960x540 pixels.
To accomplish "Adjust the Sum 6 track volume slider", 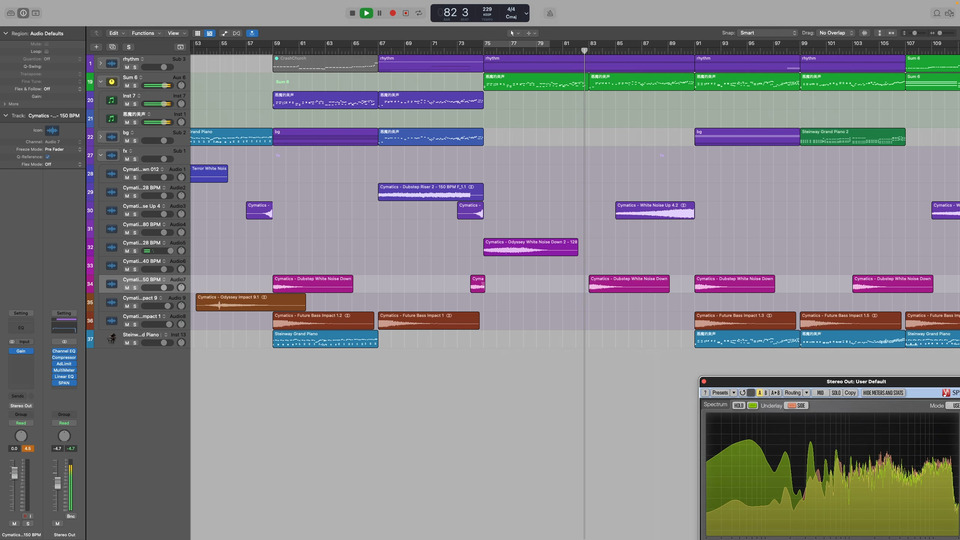I will tap(157, 86).
